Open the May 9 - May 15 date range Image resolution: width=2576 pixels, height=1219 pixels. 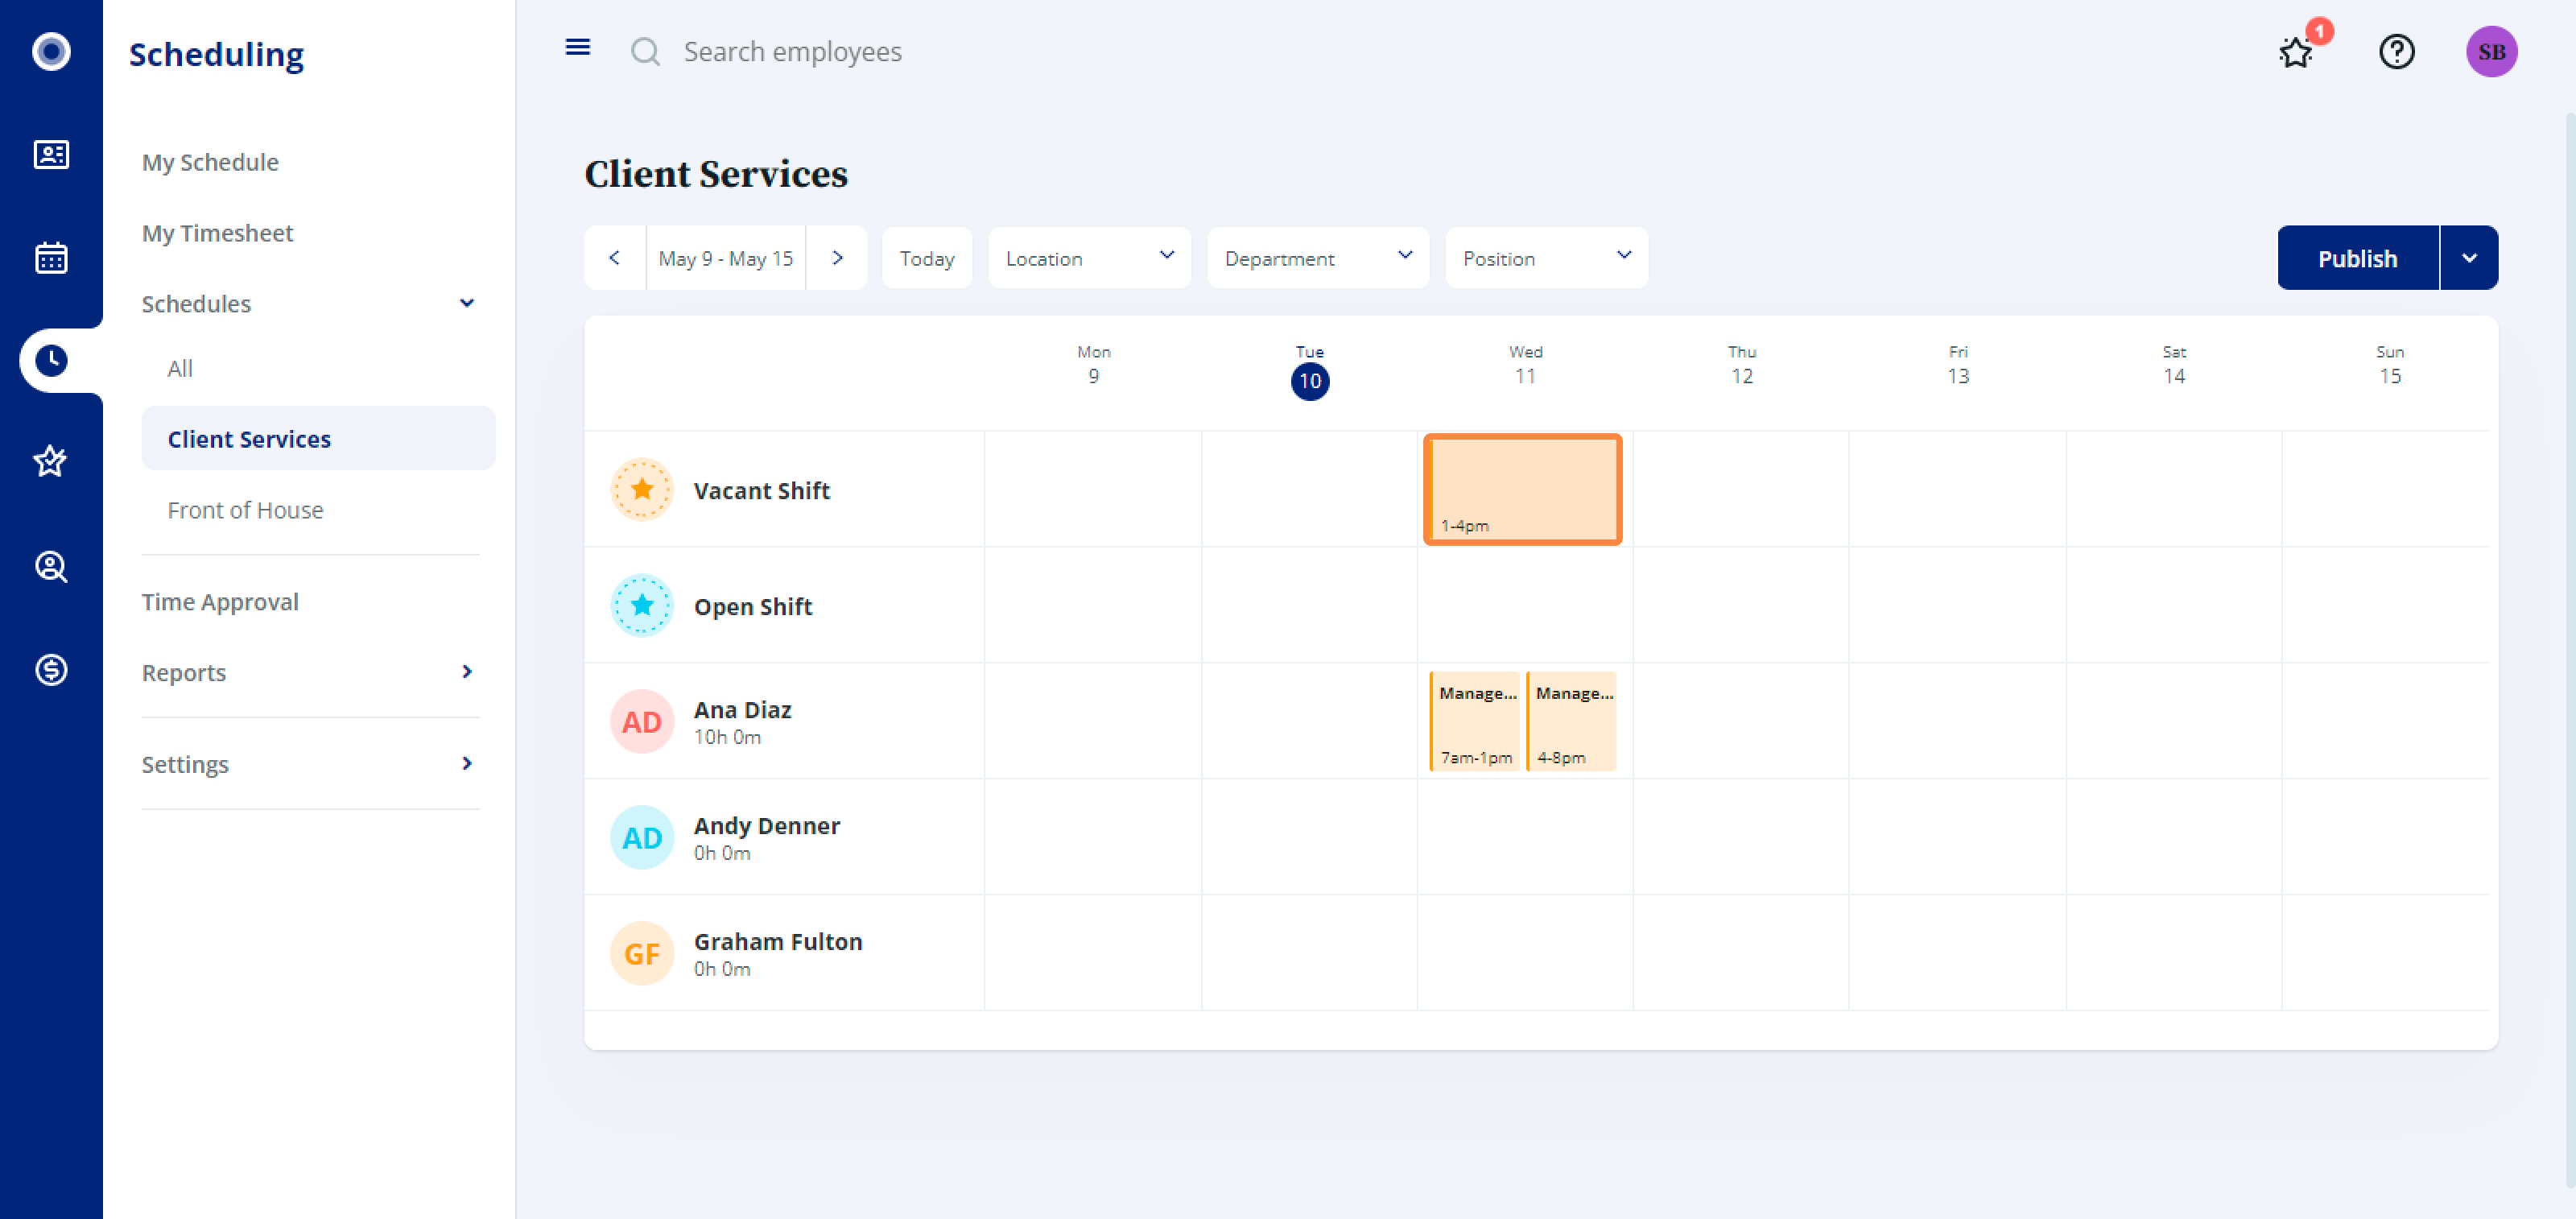[726, 258]
